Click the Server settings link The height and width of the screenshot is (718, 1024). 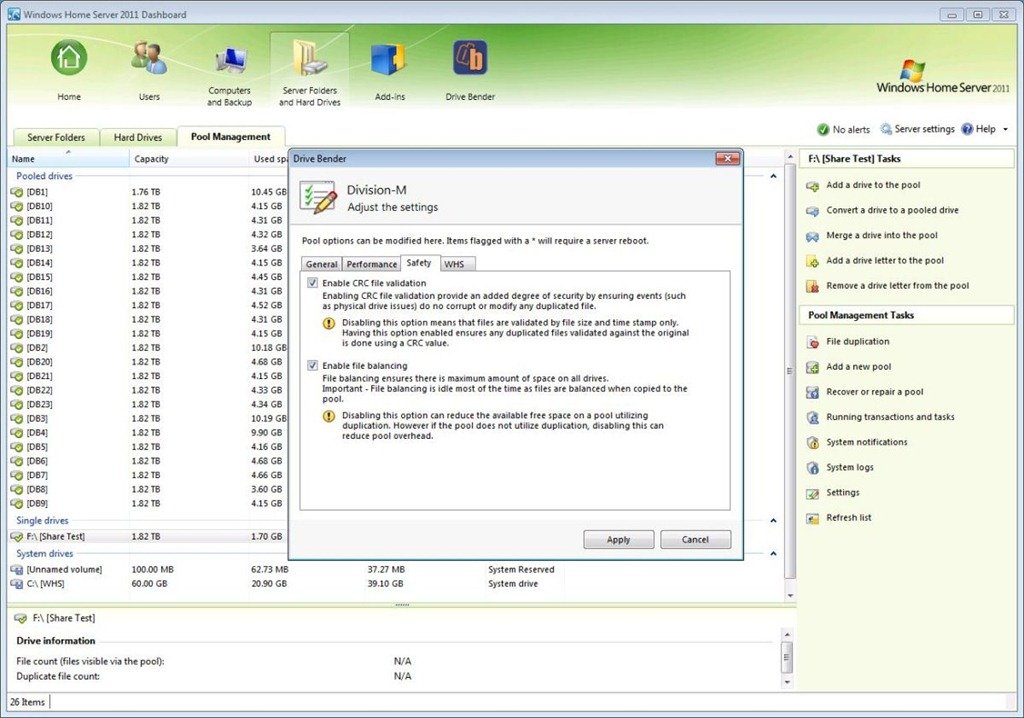[x=924, y=129]
